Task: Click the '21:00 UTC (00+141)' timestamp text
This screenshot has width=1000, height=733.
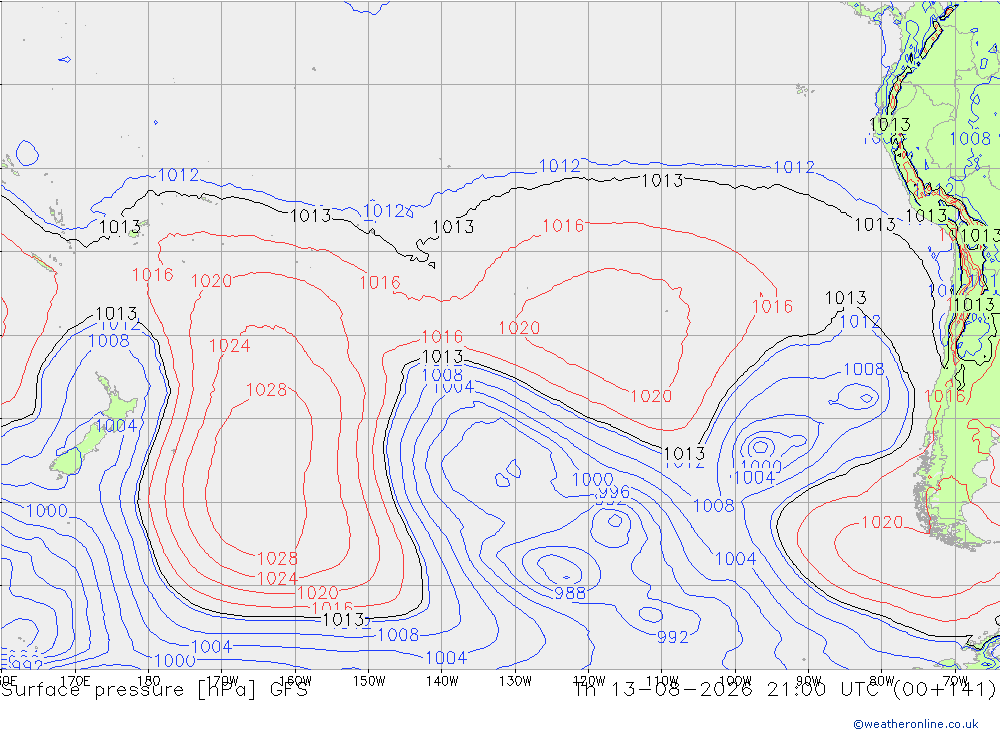Action: coord(881,690)
